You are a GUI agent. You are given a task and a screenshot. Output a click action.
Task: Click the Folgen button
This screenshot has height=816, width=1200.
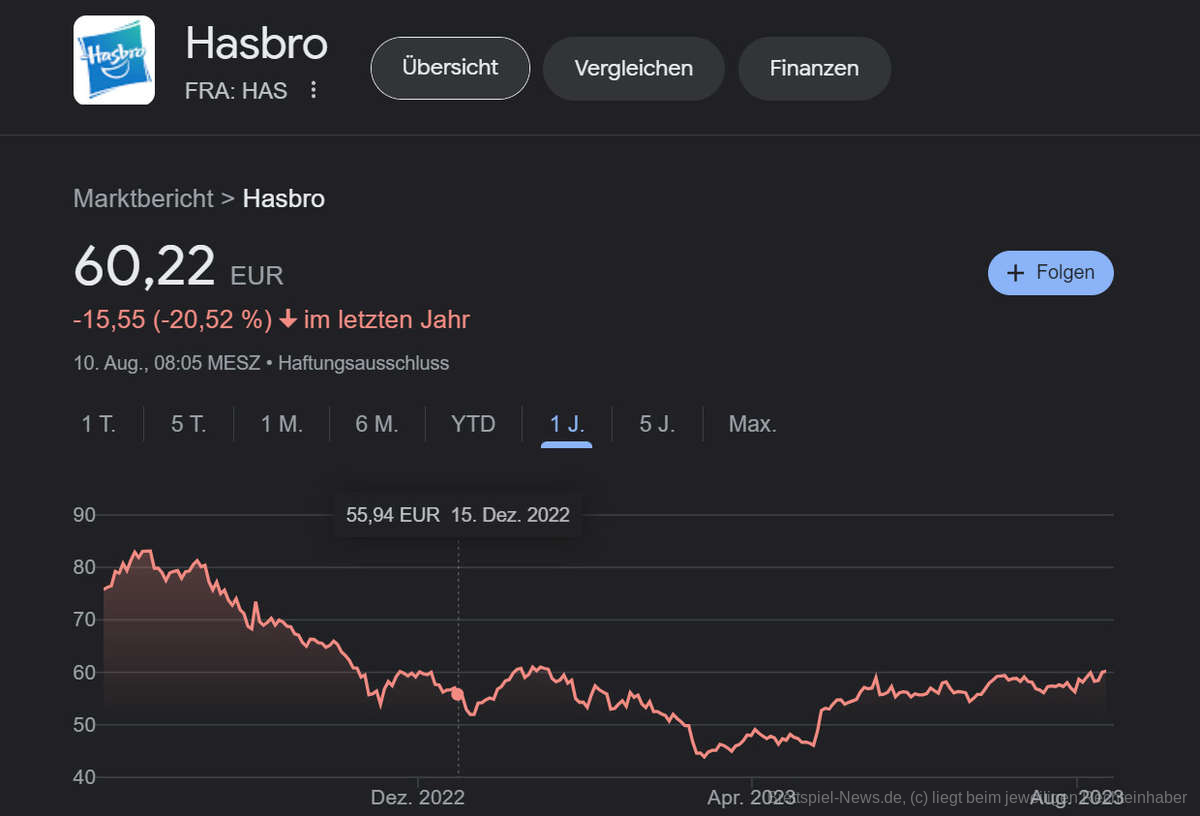click(x=1050, y=272)
